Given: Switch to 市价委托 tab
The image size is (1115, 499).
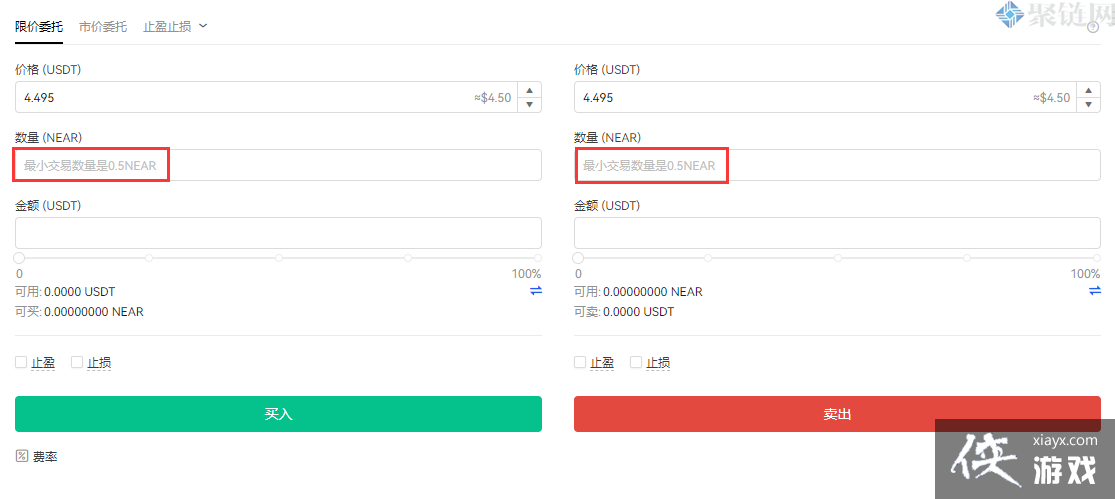Looking at the screenshot, I should (103, 27).
